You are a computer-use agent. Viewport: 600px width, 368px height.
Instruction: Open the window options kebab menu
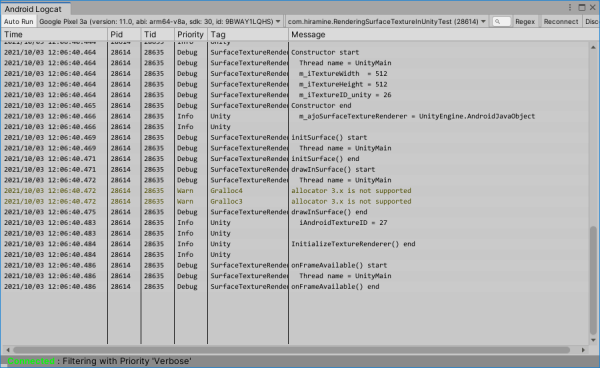point(570,8)
